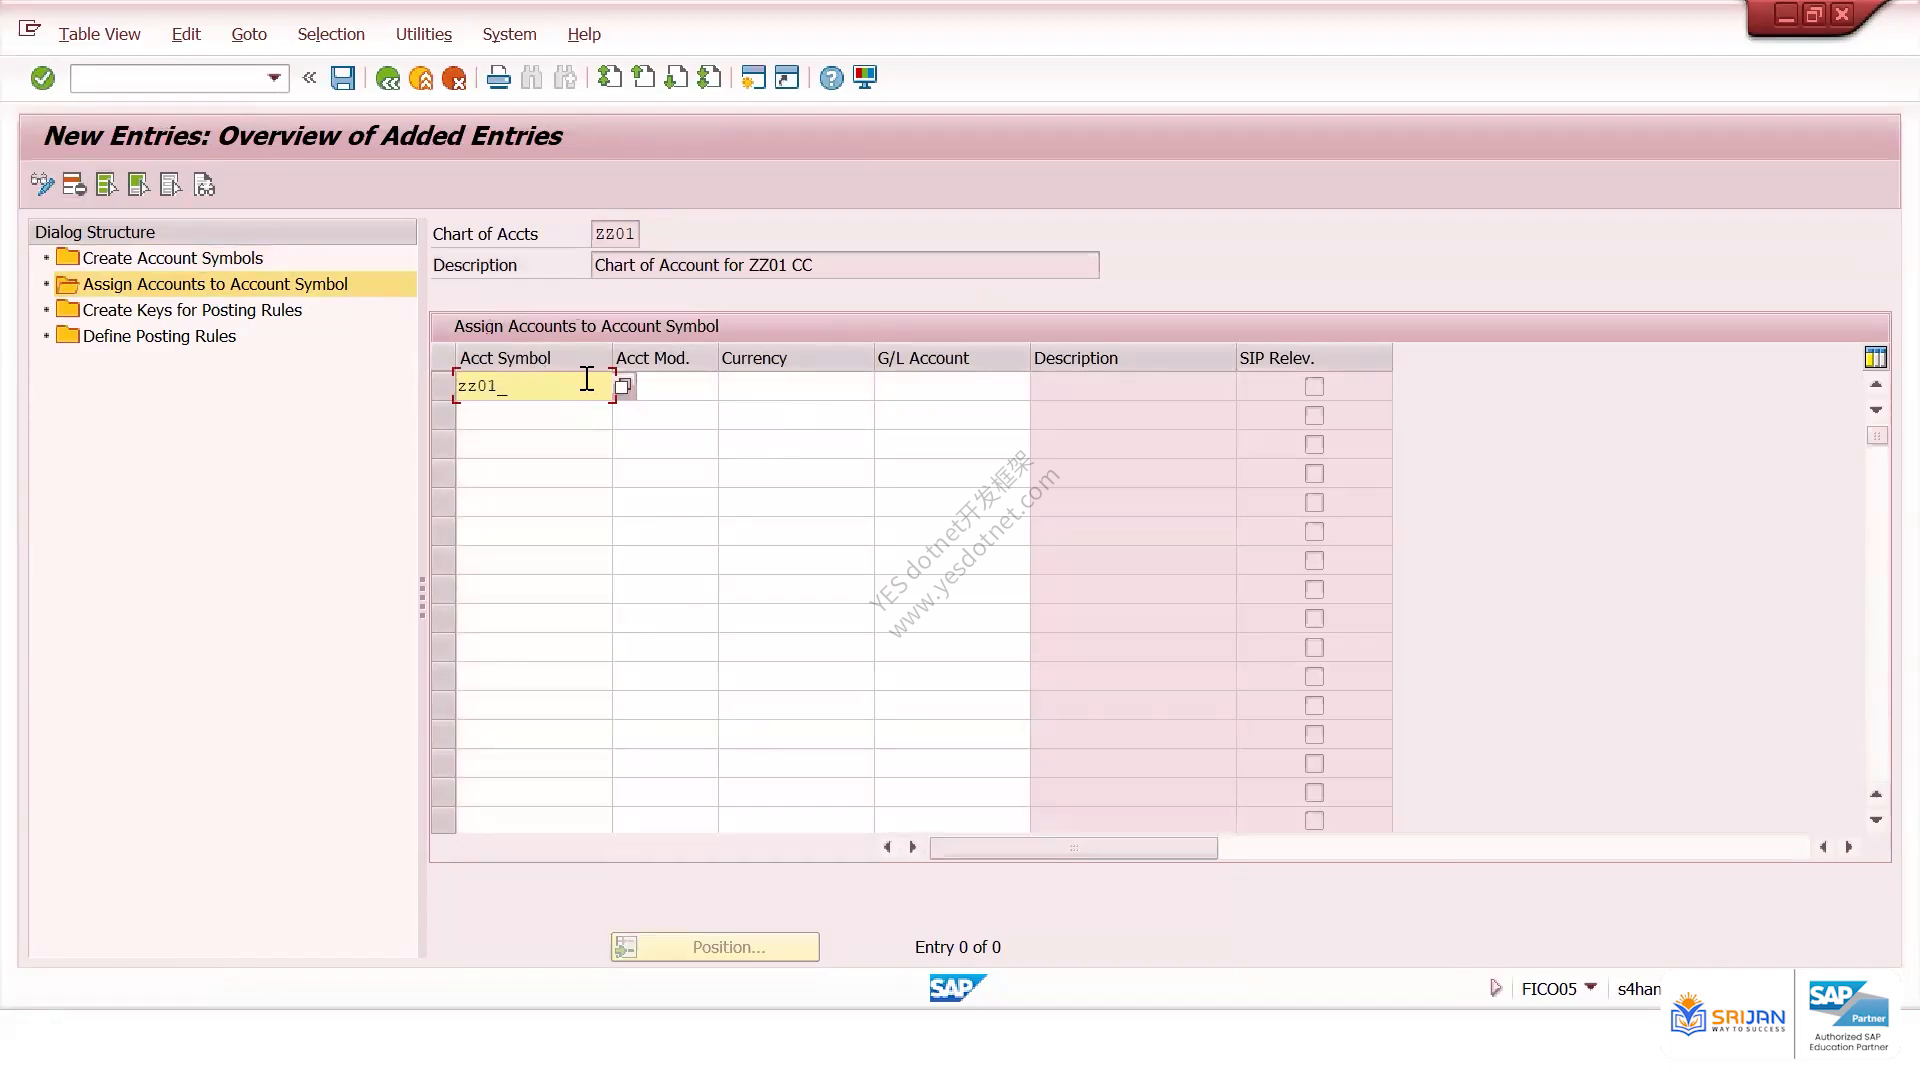
Task: Click the green Enter checkmark icon
Action: point(42,78)
